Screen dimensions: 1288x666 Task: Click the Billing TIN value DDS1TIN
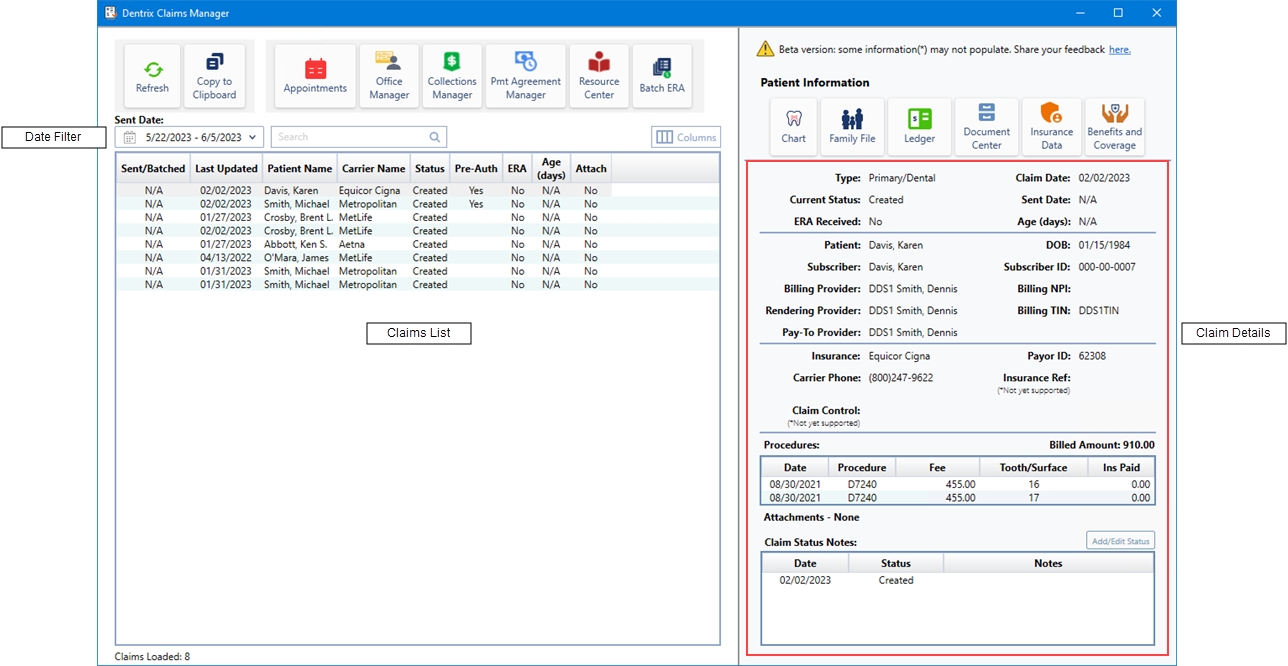click(x=1099, y=311)
